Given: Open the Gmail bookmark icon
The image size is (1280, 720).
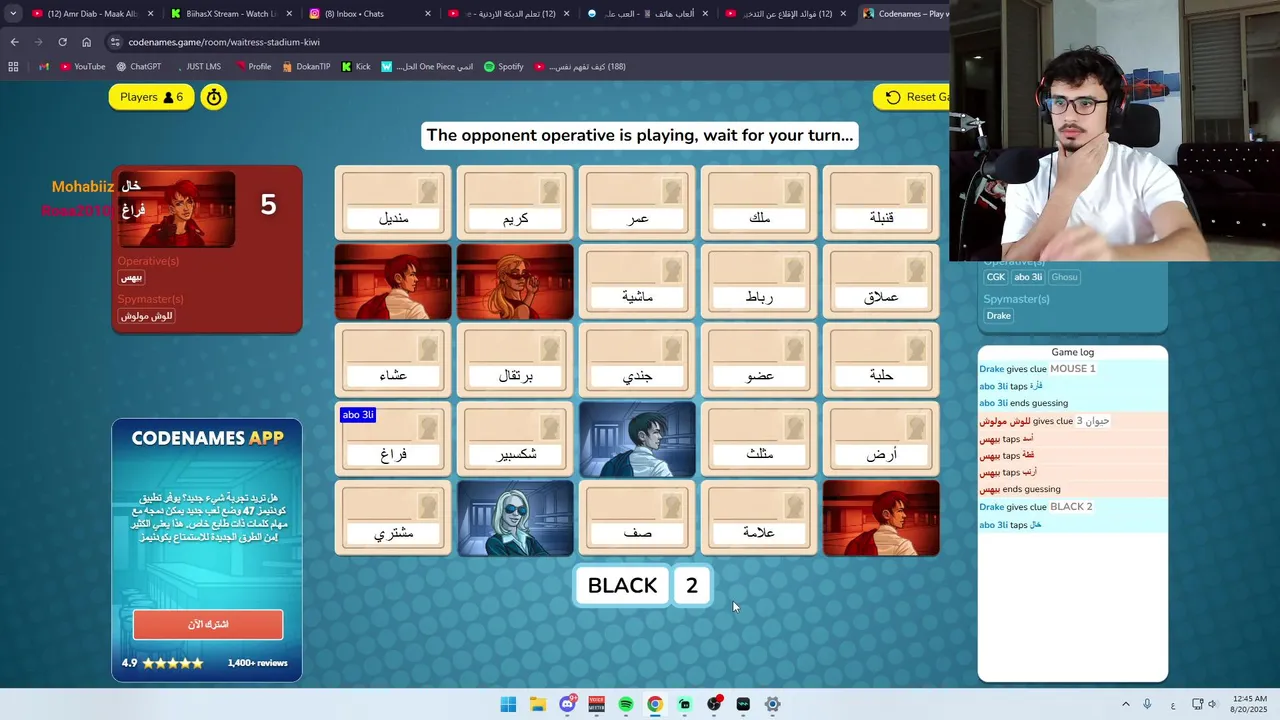Looking at the screenshot, I should coord(43,67).
